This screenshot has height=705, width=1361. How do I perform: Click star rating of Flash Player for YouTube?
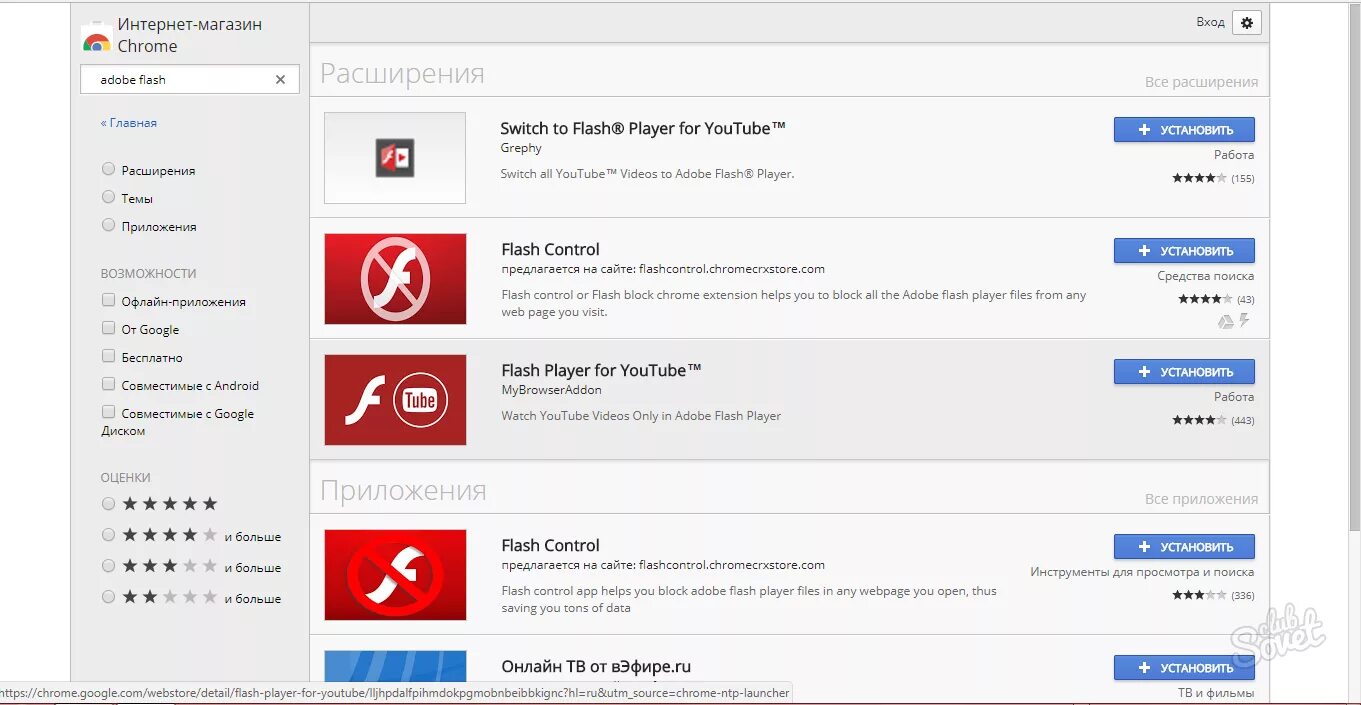click(x=1199, y=420)
